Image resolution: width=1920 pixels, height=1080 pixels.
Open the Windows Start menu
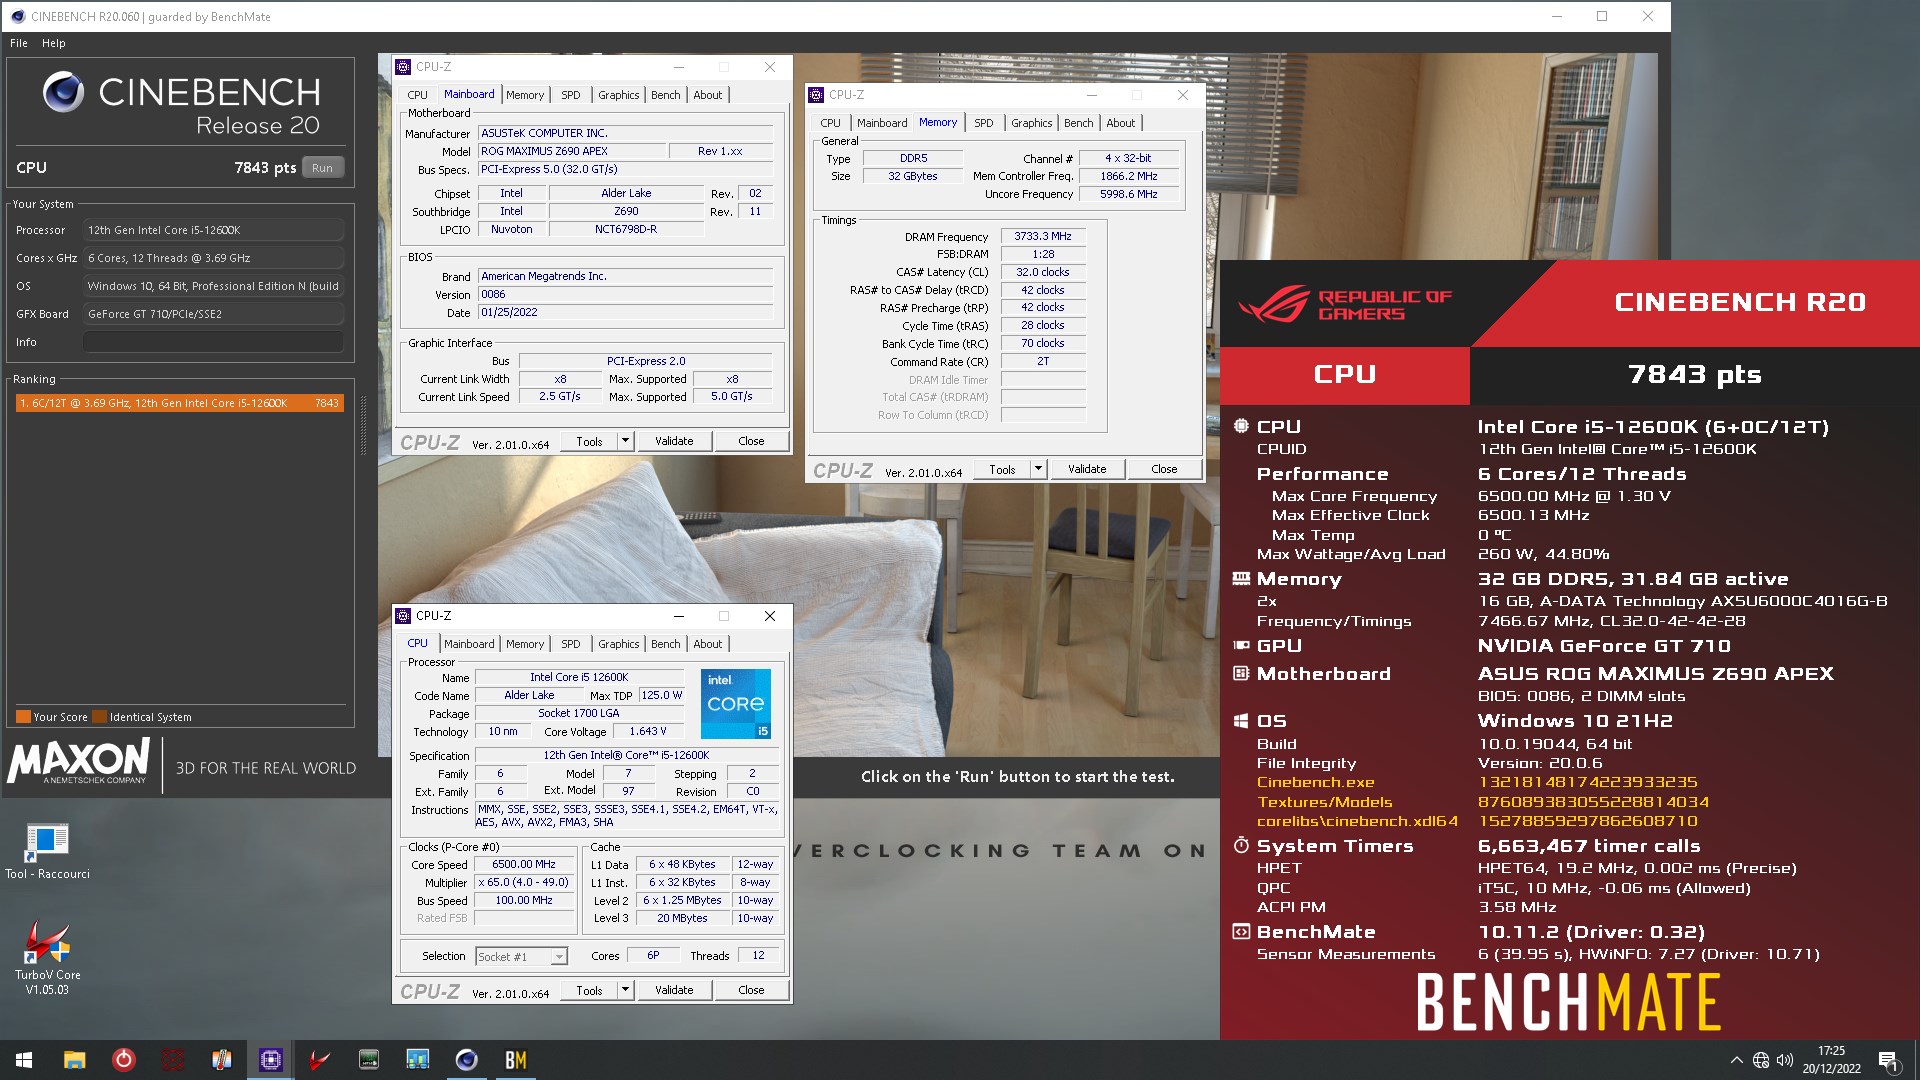click(x=24, y=1060)
